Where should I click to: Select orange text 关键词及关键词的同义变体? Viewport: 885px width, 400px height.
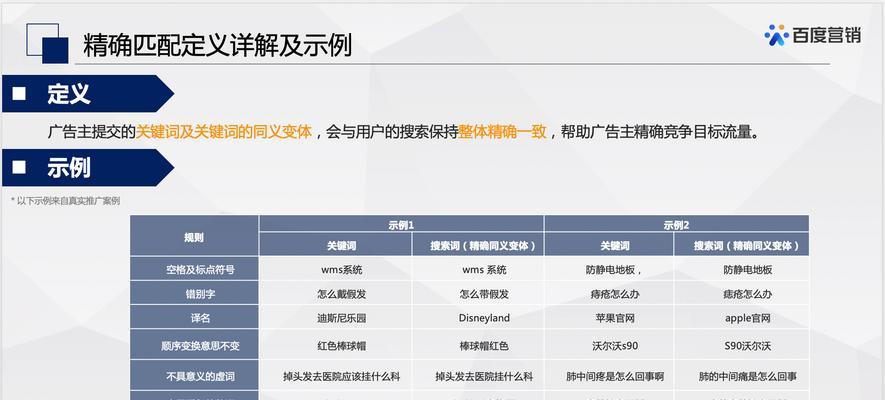[224, 132]
